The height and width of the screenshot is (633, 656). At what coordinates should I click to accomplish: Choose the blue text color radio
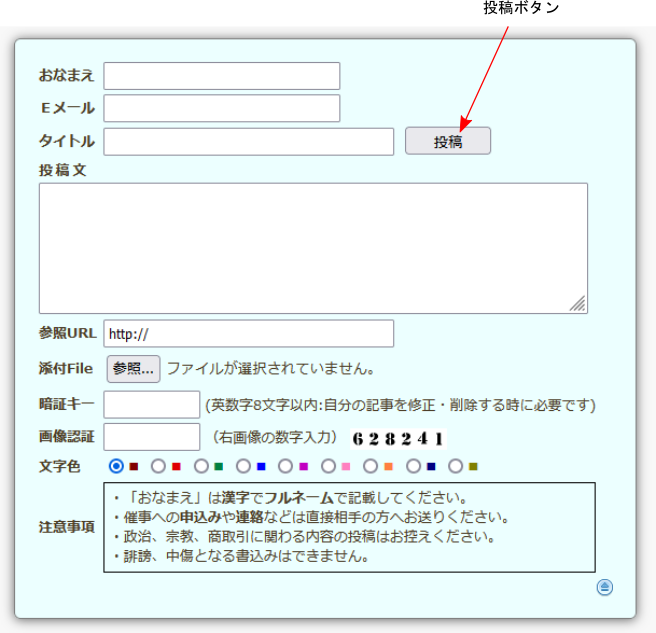pyautogui.click(x=243, y=466)
